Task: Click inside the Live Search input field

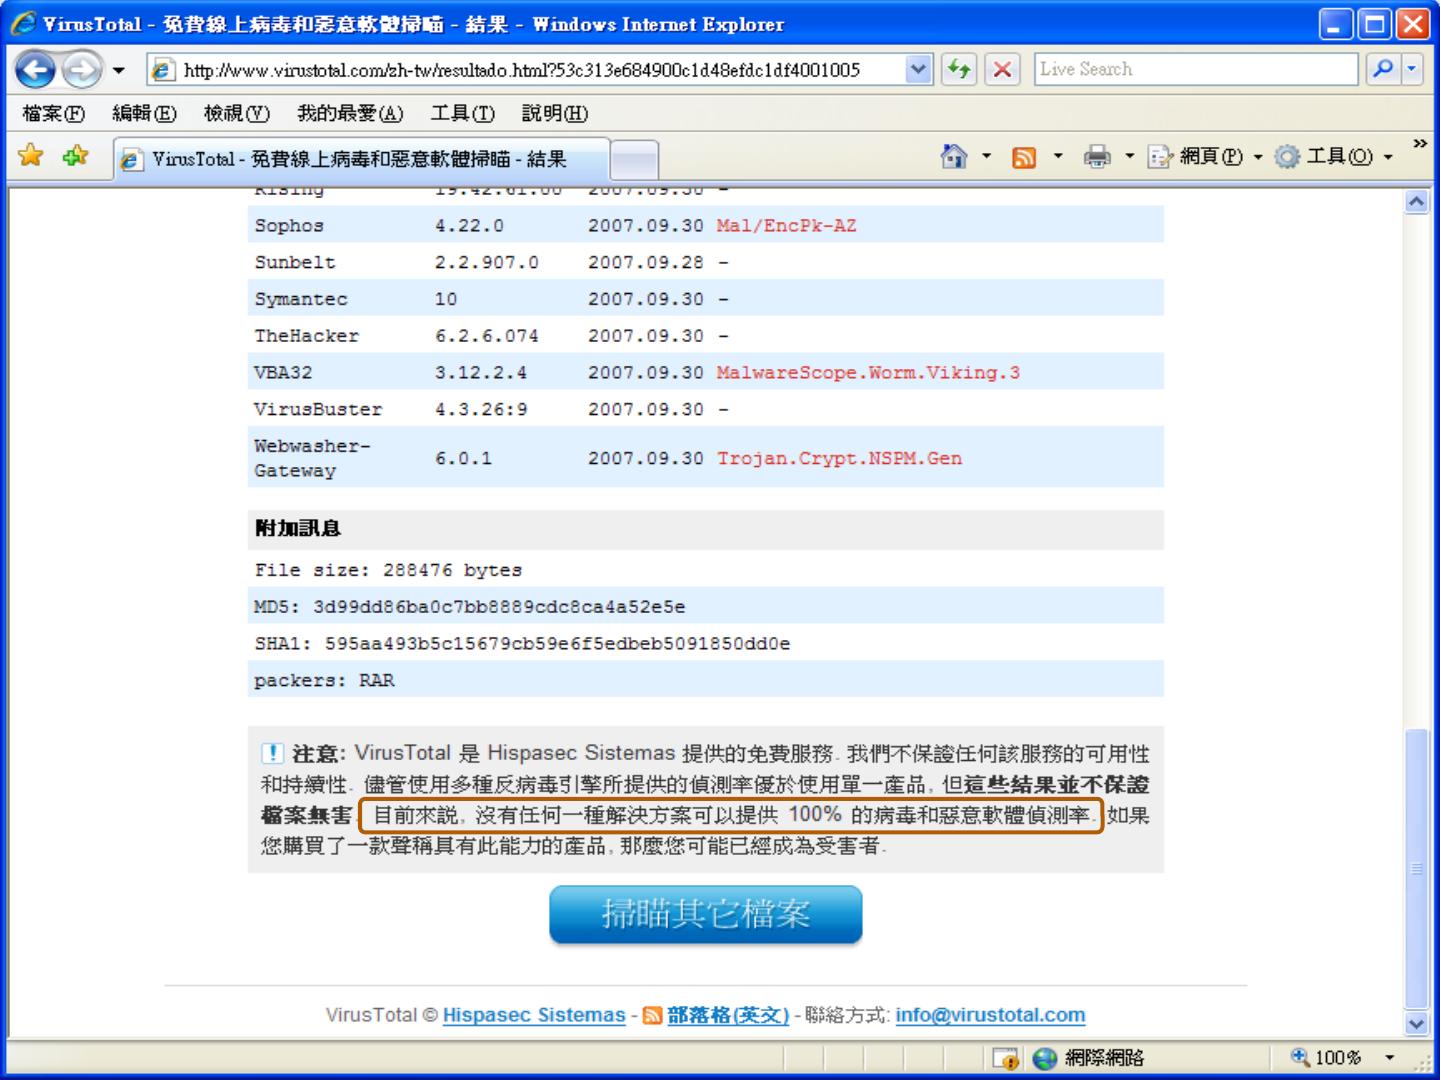Action: tap(1195, 69)
